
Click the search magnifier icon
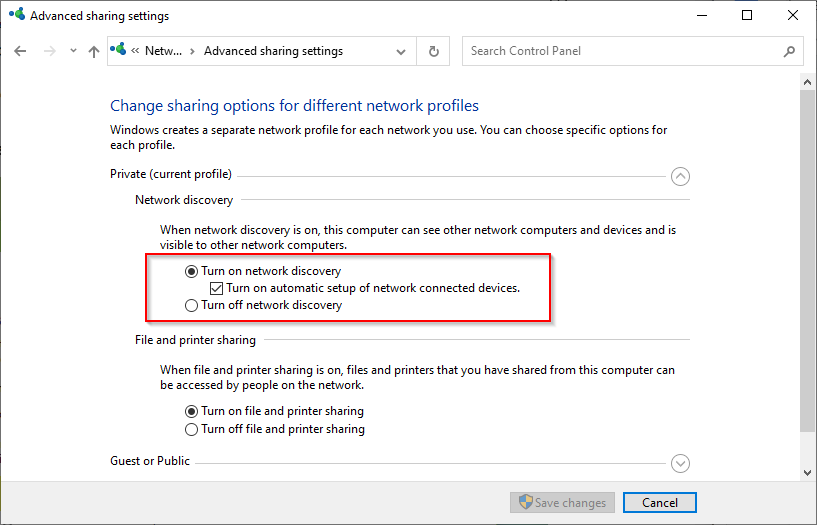pos(789,51)
